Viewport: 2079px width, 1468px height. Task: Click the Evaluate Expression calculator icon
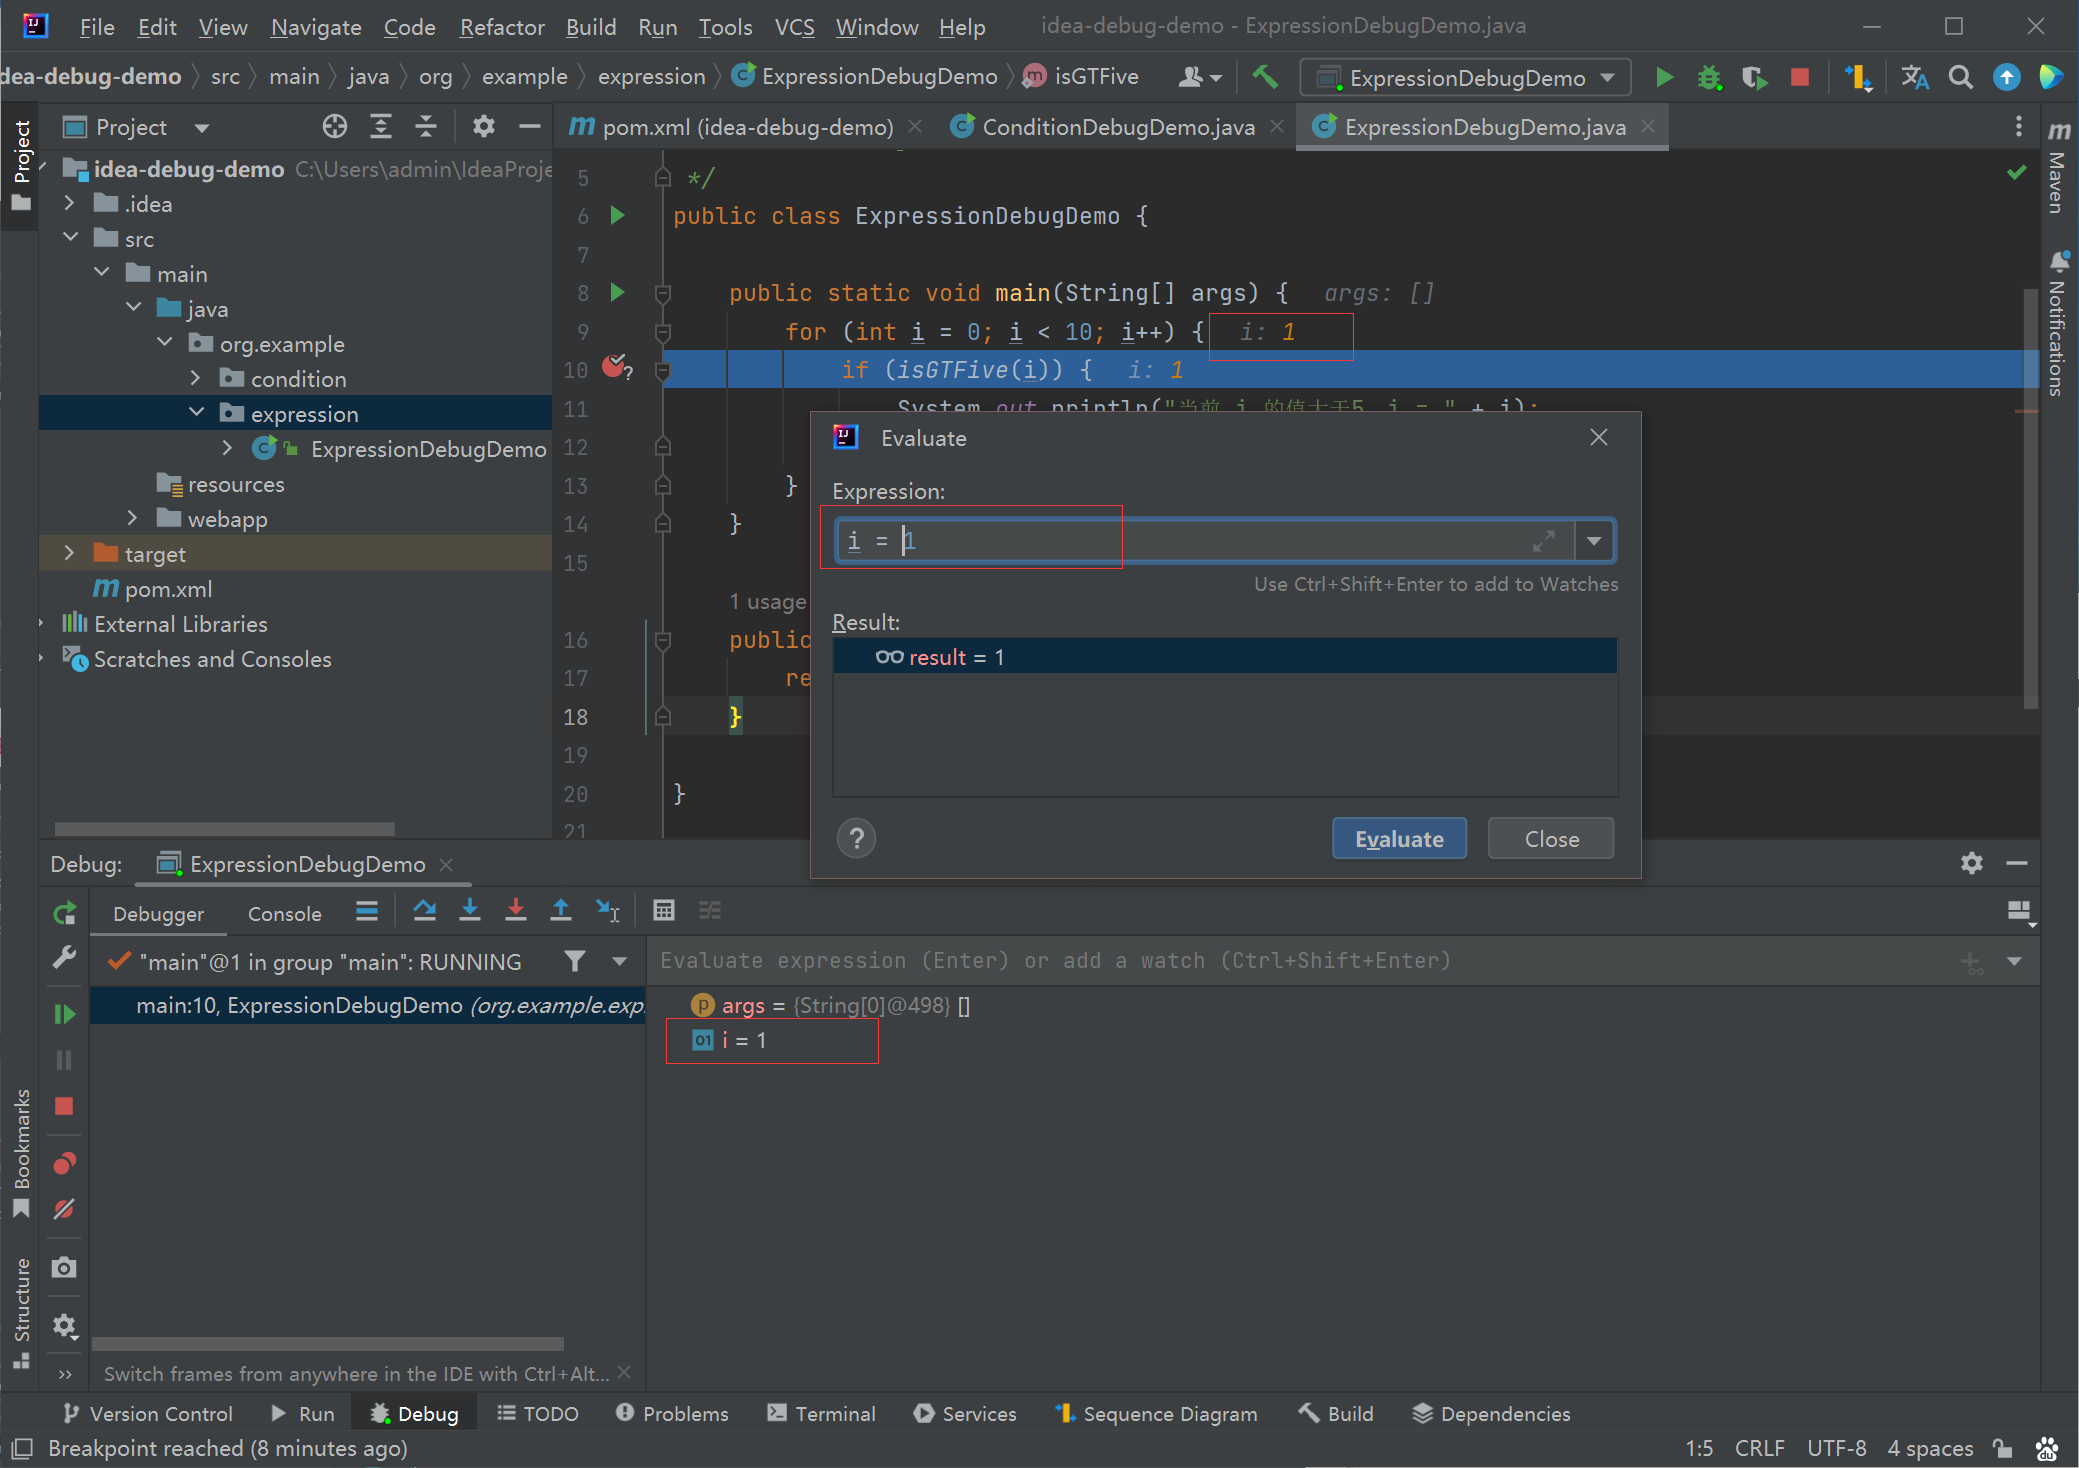tap(664, 910)
